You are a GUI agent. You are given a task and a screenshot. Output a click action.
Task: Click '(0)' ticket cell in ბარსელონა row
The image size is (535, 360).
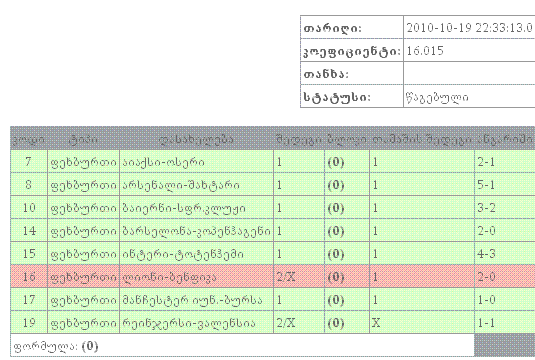pyautogui.click(x=336, y=231)
